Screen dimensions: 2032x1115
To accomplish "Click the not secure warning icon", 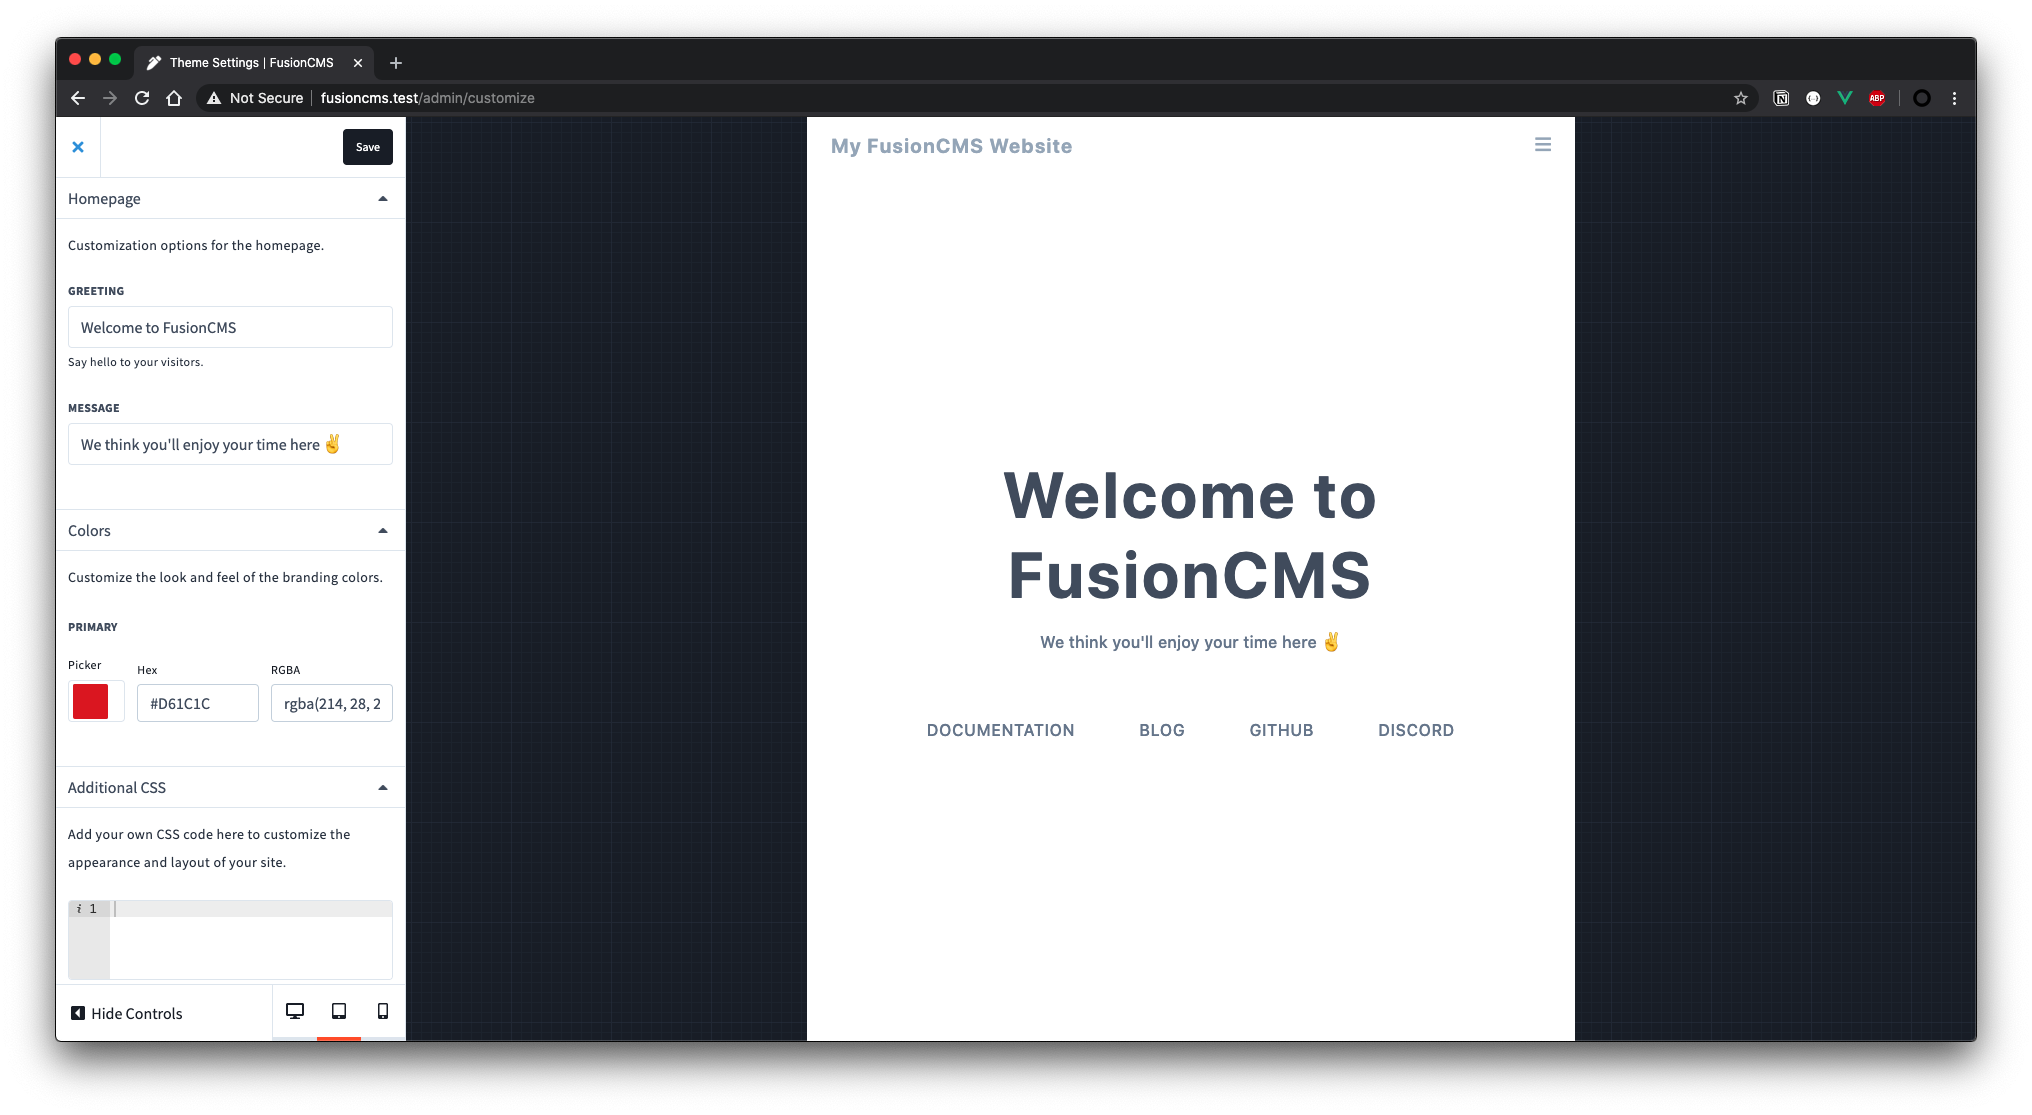I will pos(213,97).
